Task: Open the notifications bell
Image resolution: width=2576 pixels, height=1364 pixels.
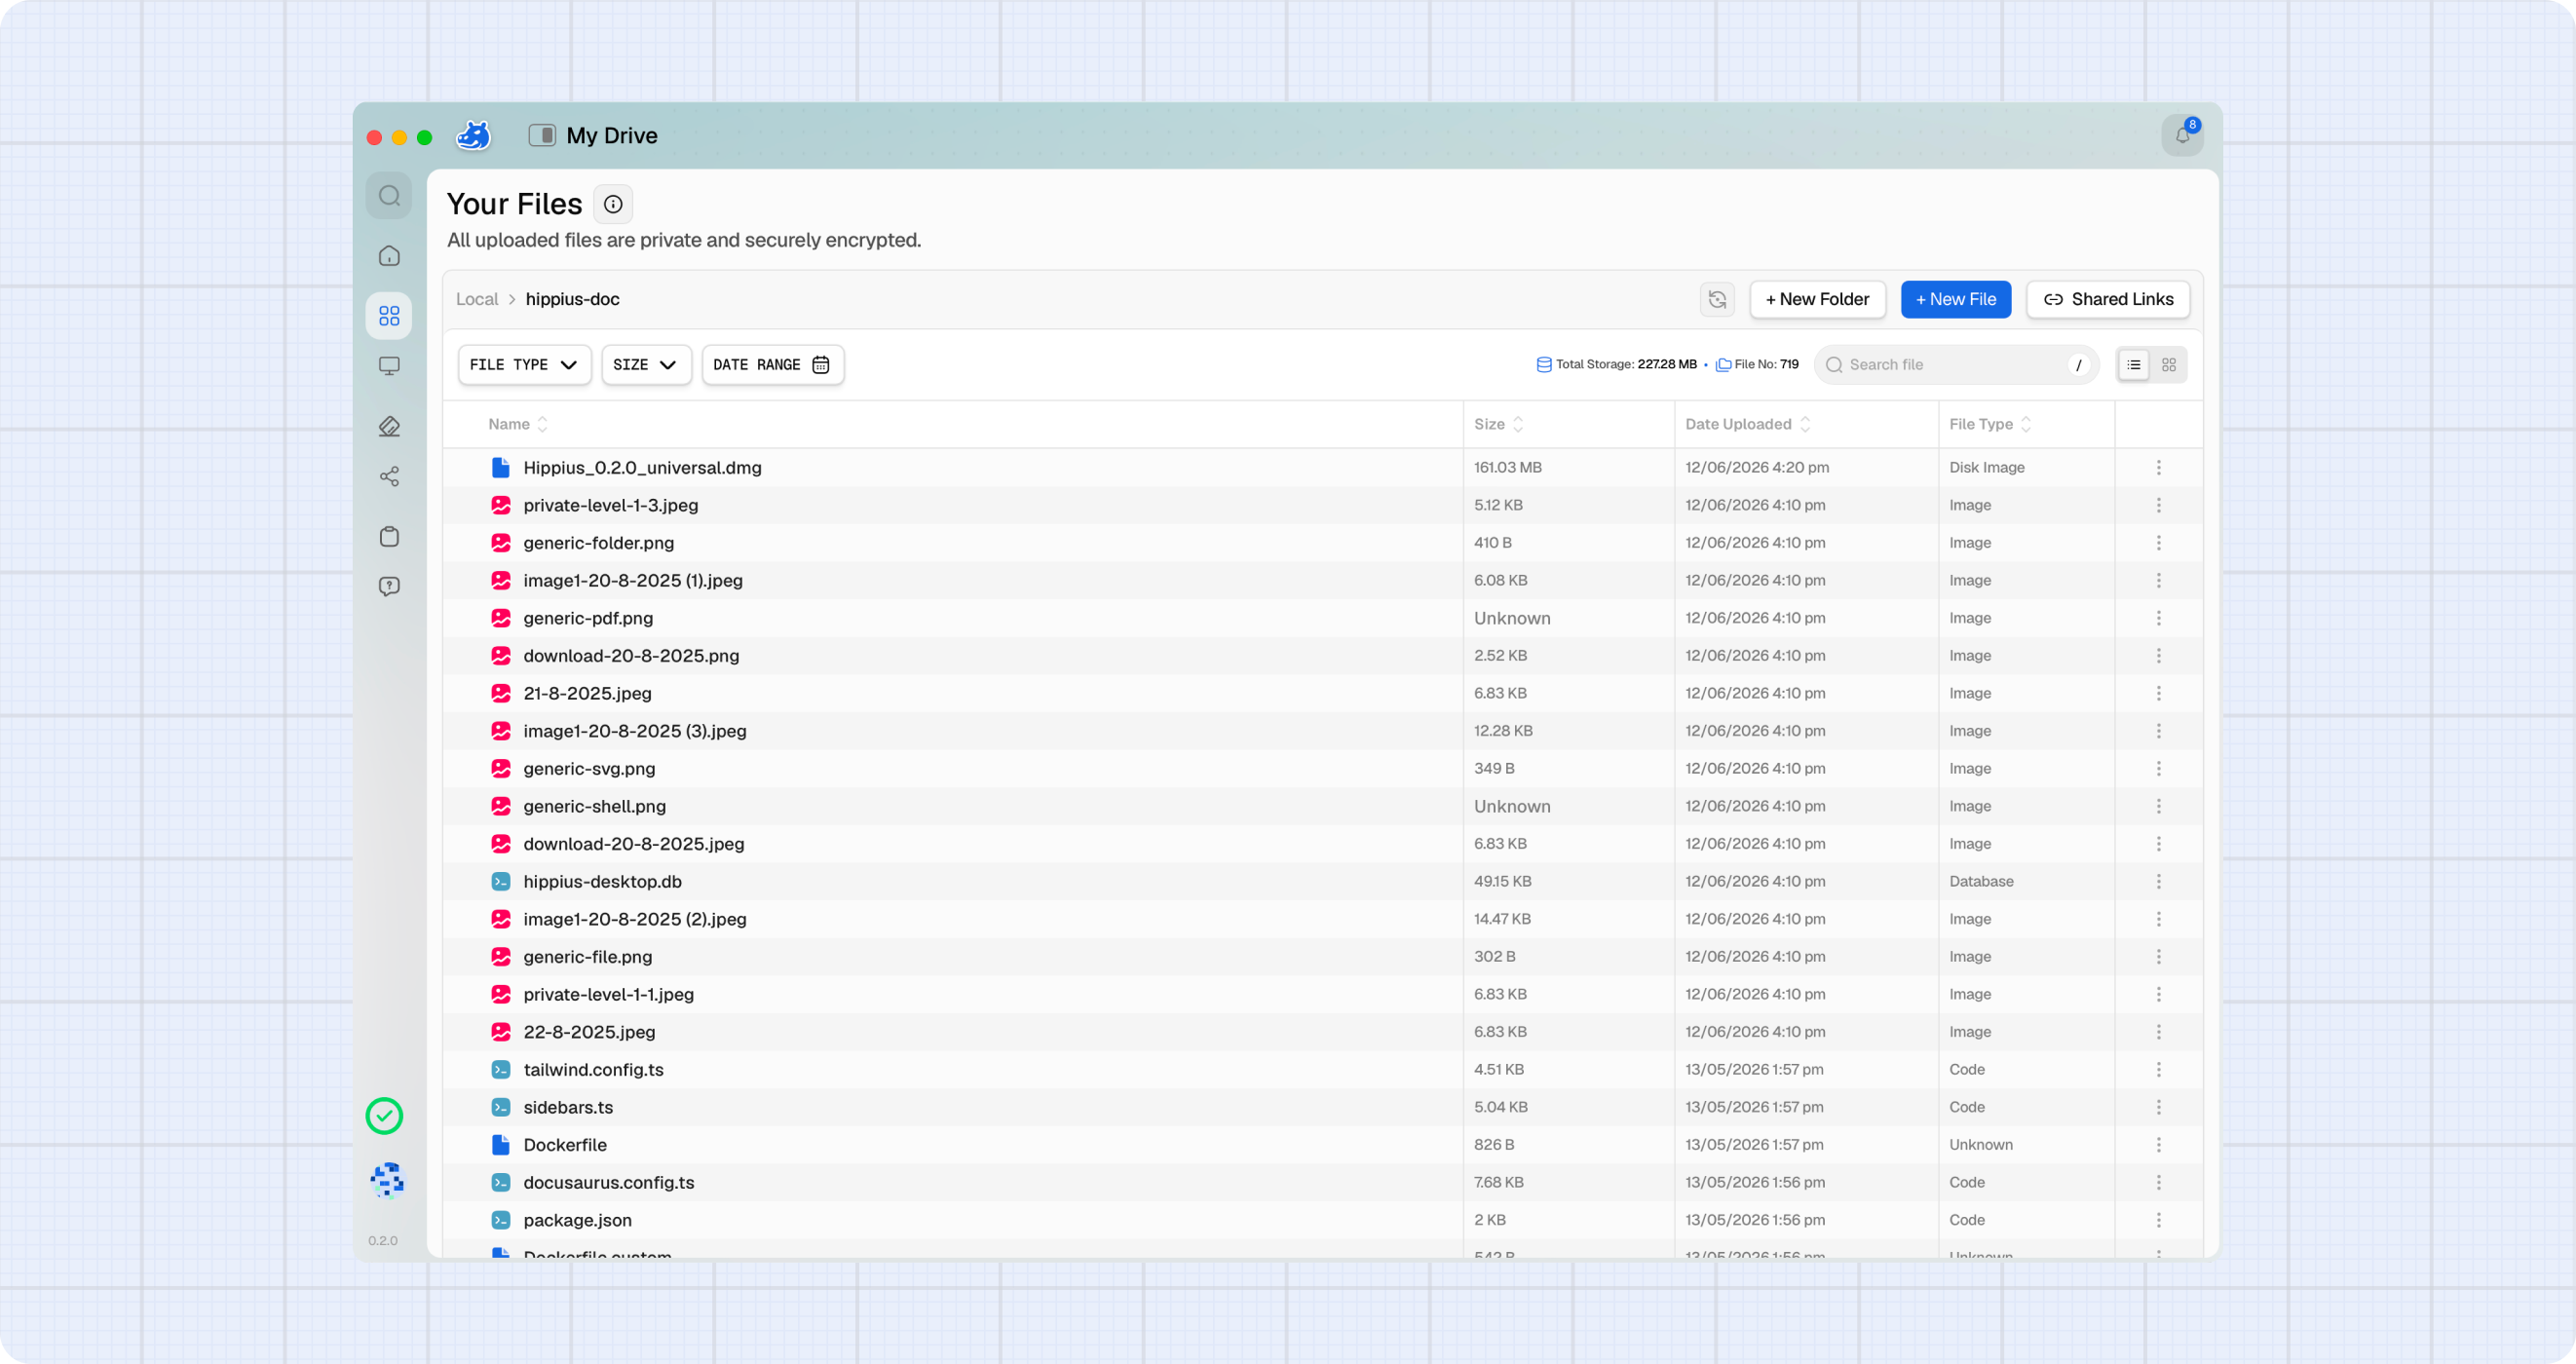Action: tap(2182, 135)
